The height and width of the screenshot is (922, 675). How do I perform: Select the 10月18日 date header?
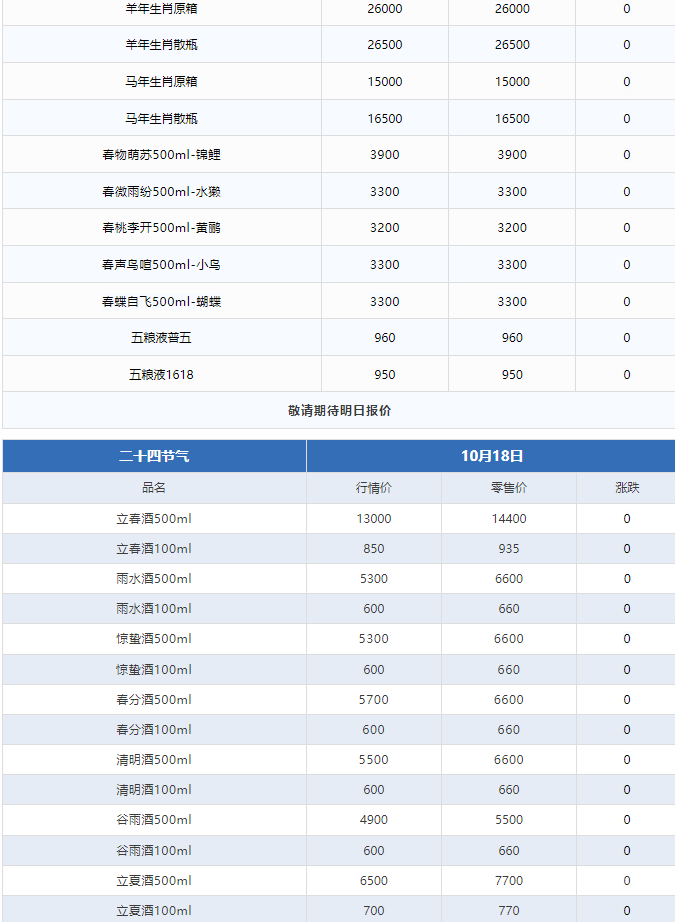tap(492, 456)
